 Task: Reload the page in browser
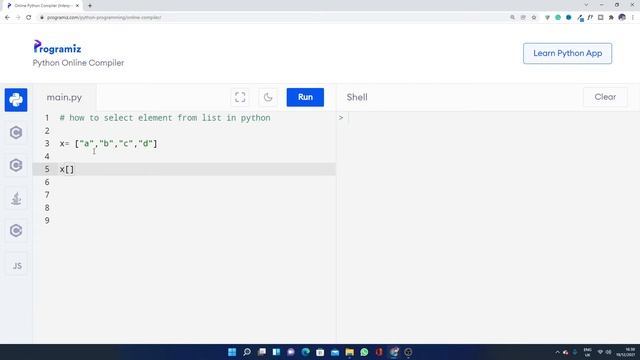tap(29, 18)
